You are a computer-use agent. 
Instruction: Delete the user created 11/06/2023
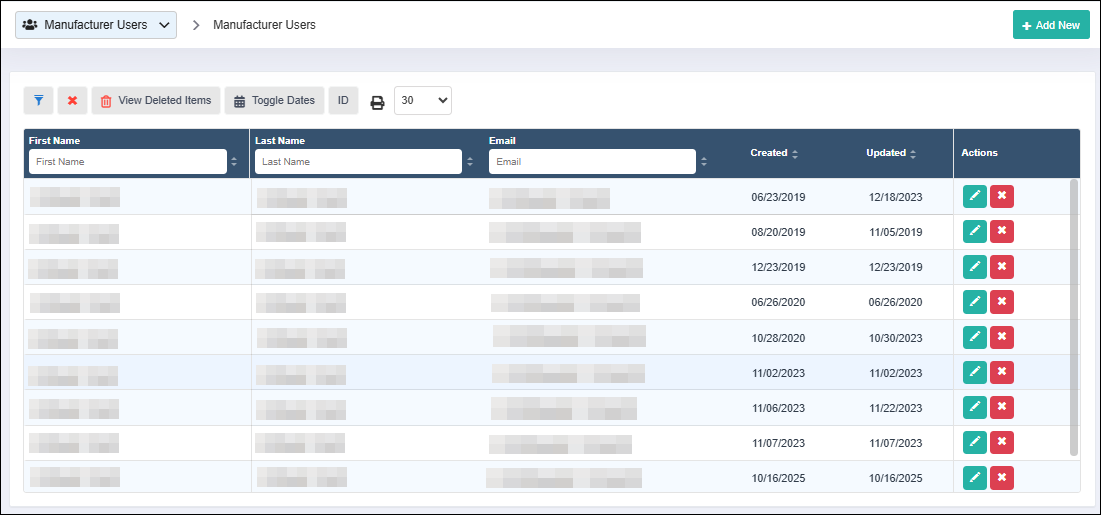1002,407
